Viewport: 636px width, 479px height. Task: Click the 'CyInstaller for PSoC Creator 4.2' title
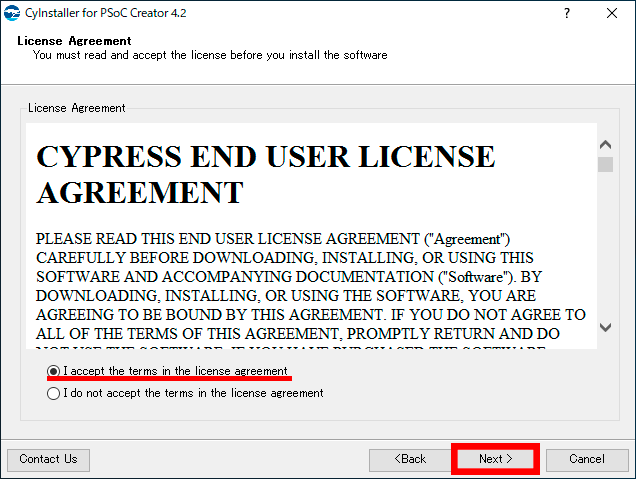(x=105, y=13)
